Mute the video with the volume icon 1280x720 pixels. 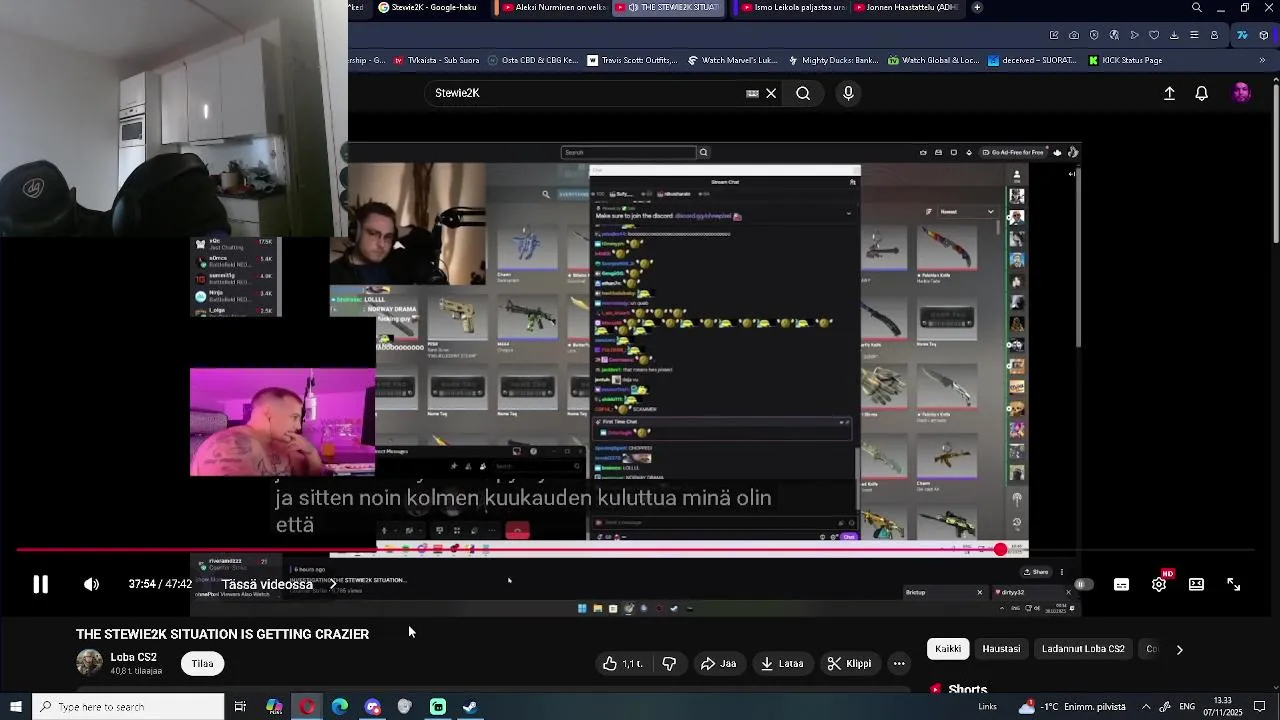[91, 585]
